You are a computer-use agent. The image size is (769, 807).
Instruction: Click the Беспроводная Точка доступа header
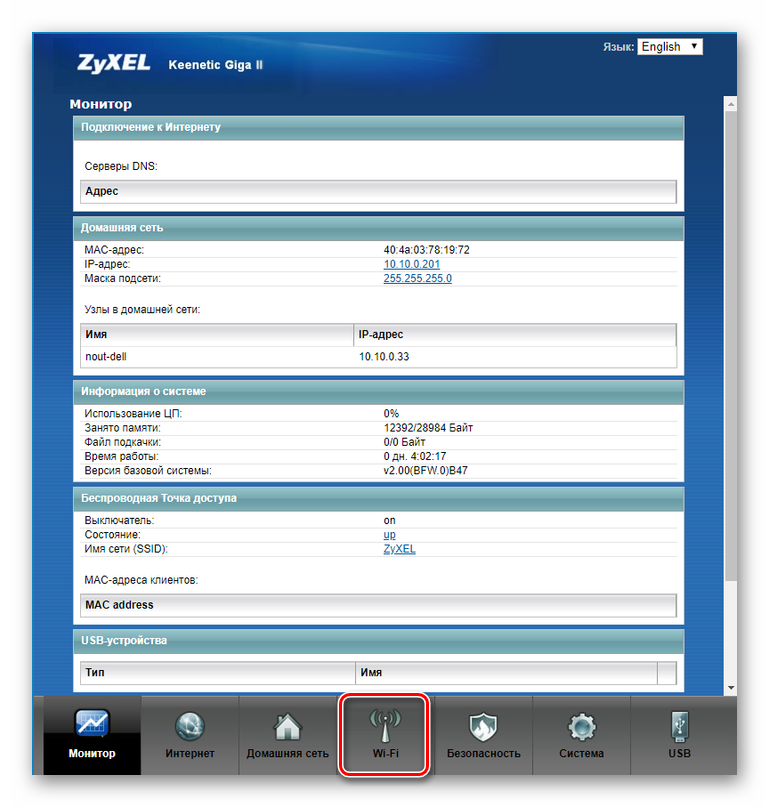point(378,499)
